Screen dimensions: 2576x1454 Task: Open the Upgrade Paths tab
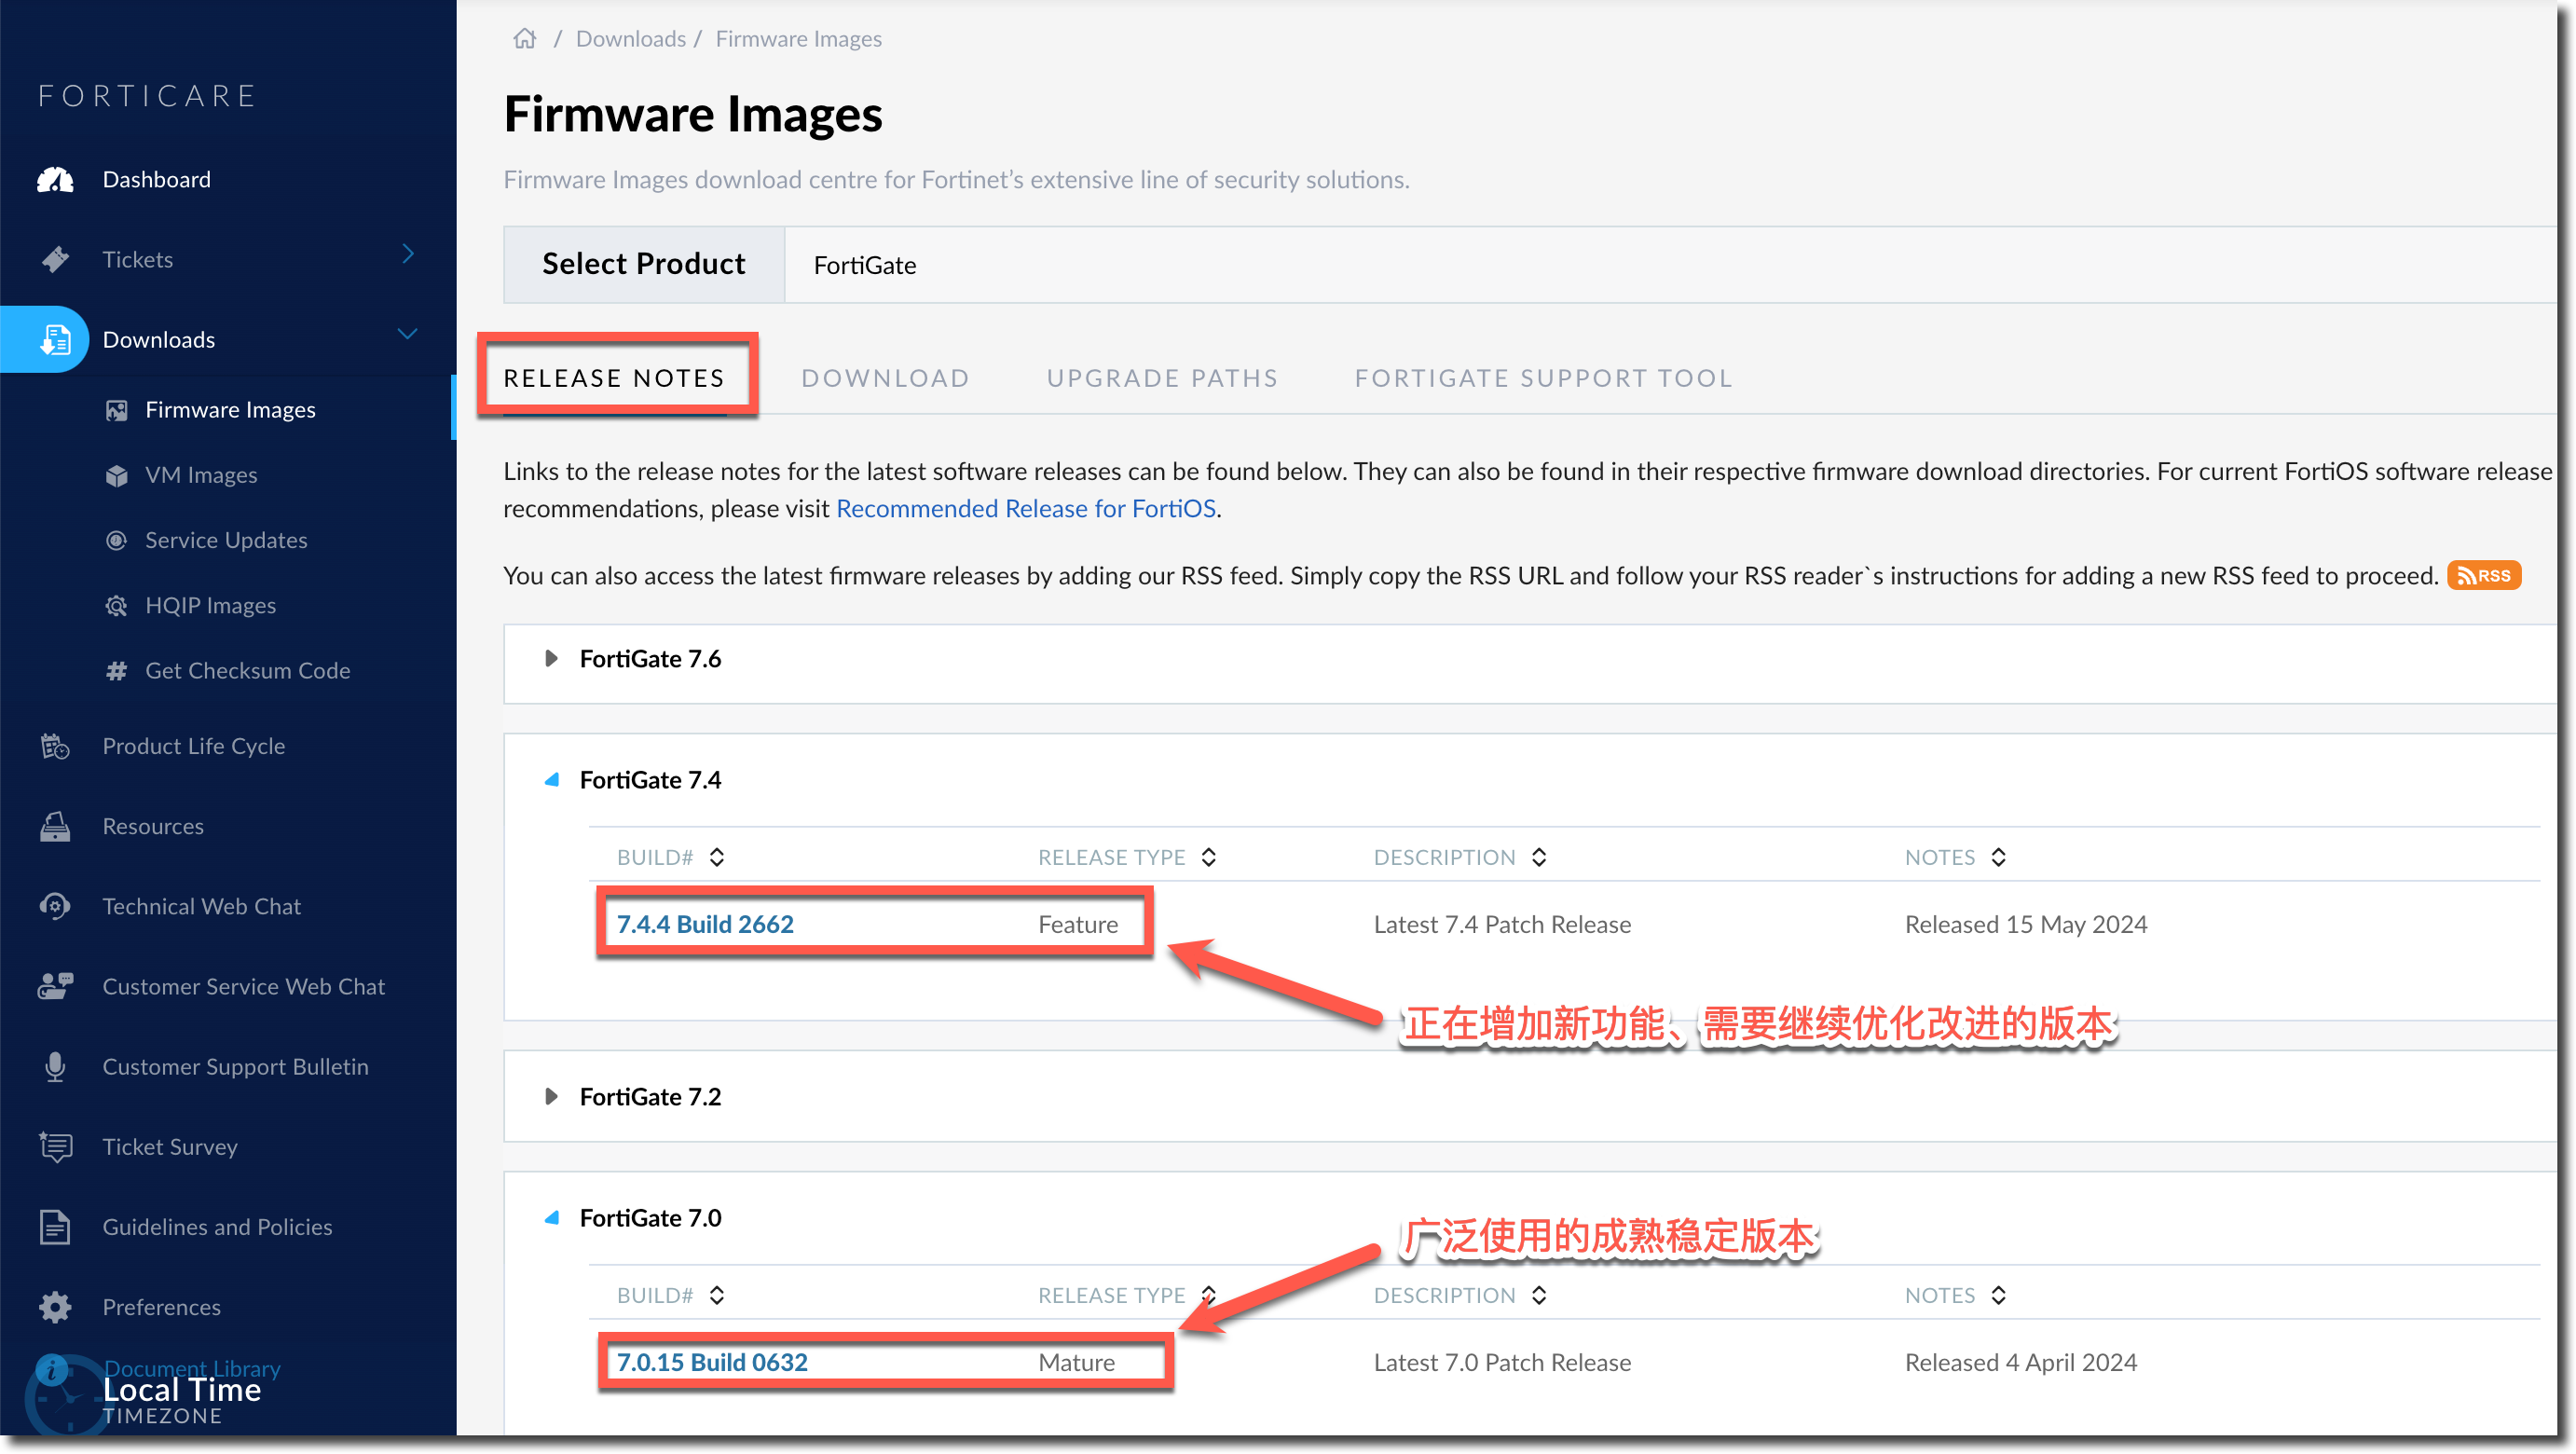[x=1162, y=378]
